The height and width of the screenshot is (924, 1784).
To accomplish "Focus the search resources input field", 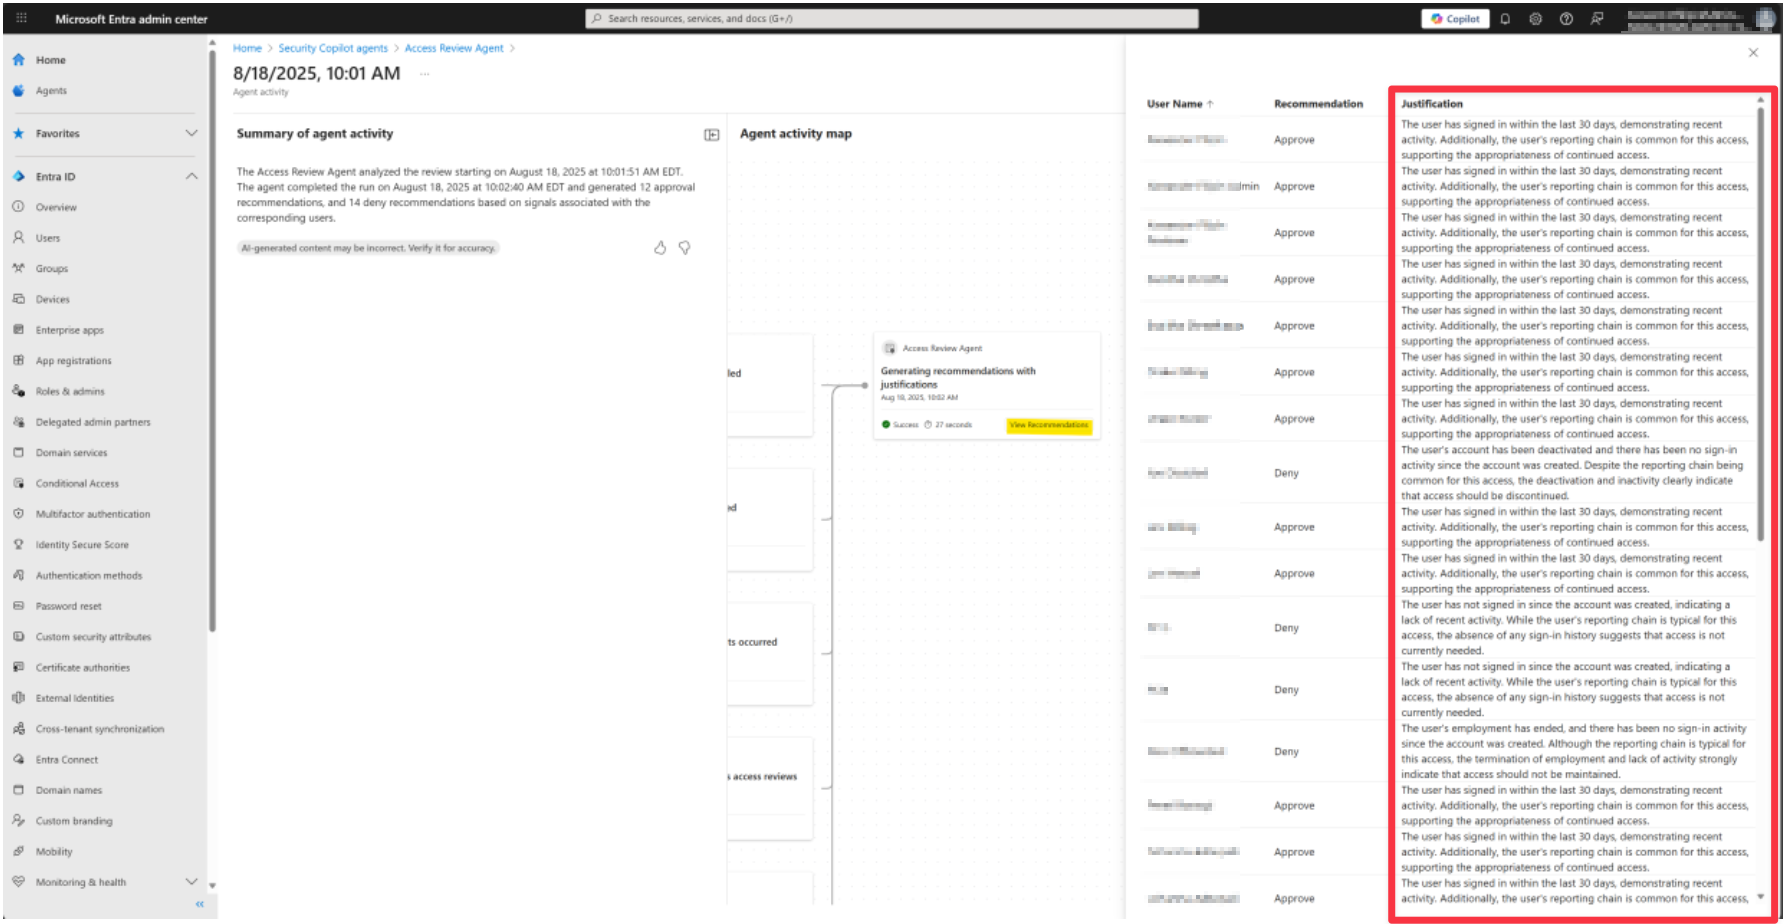I will tap(892, 18).
